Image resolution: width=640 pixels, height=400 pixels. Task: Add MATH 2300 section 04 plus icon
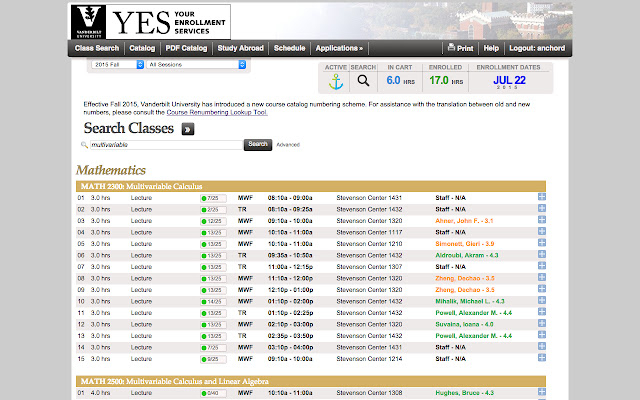click(542, 231)
